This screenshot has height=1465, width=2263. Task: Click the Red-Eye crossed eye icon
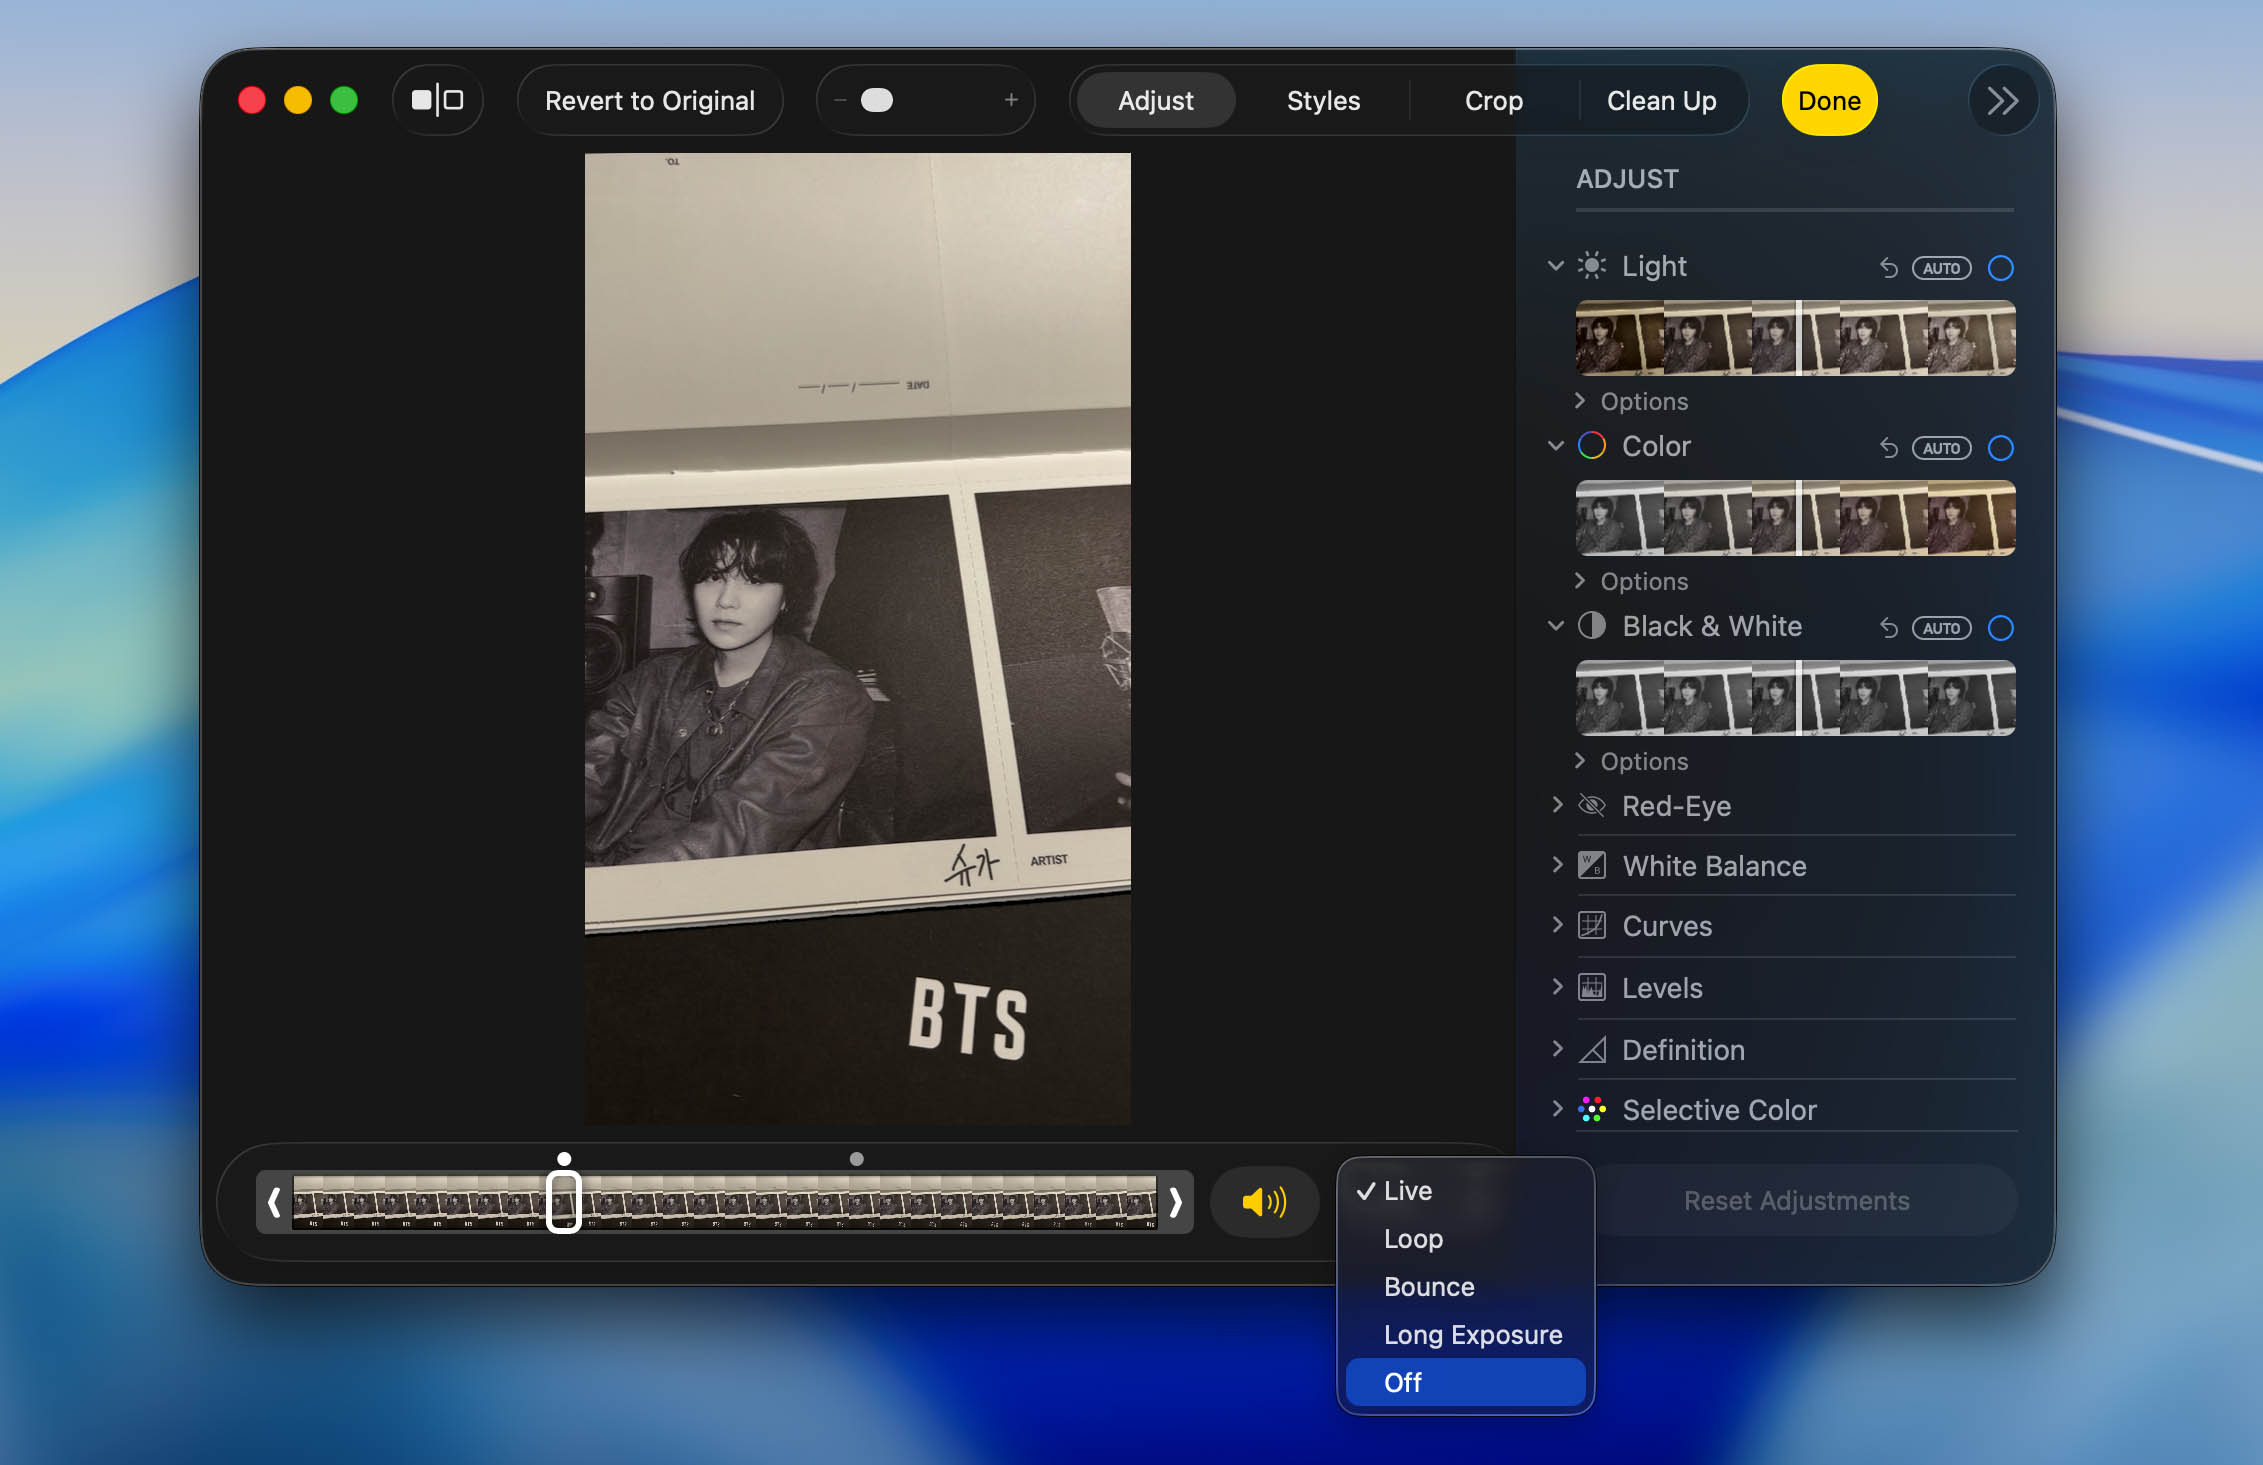click(1592, 805)
